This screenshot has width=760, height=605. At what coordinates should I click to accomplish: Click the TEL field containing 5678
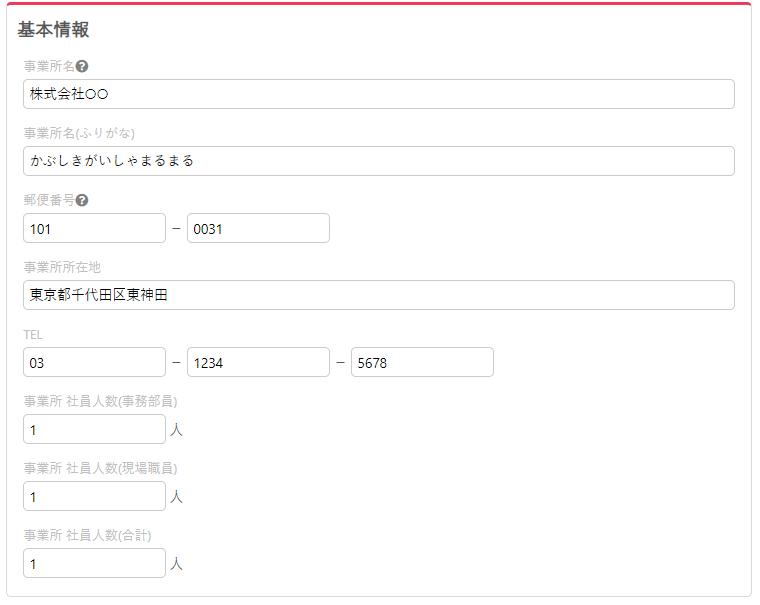pos(422,362)
